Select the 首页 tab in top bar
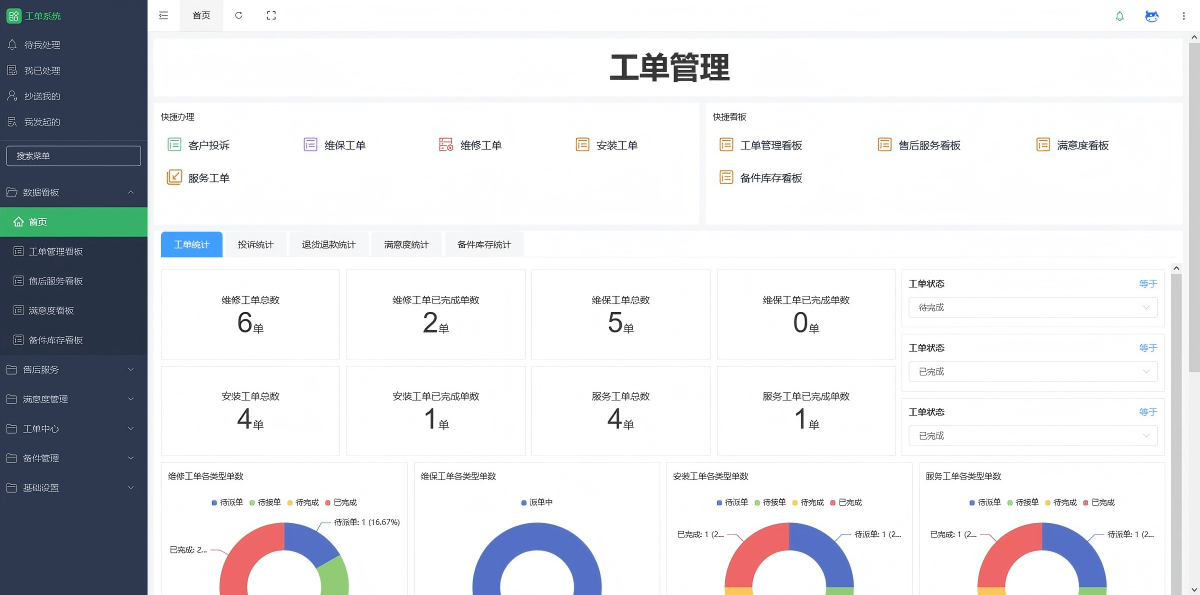 (201, 15)
